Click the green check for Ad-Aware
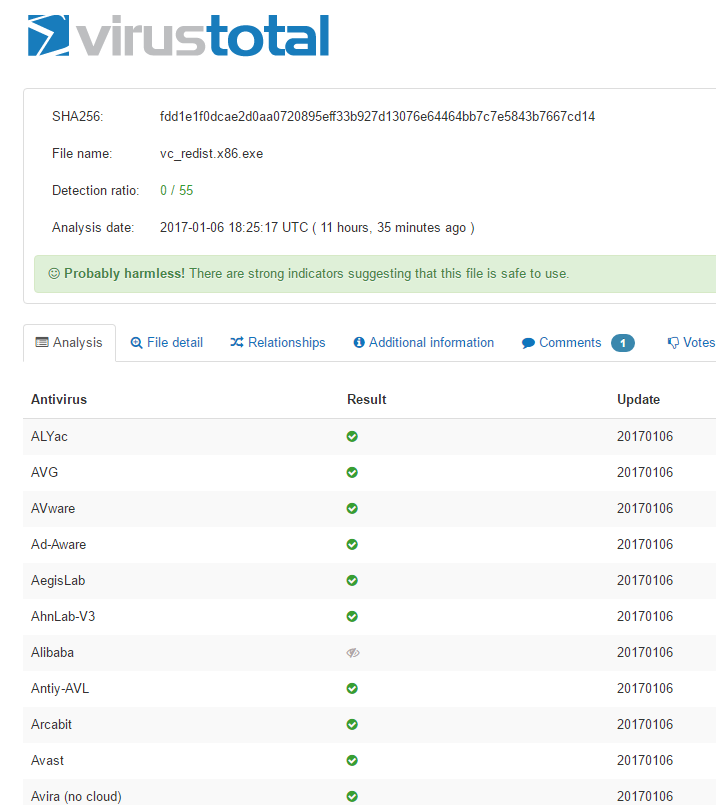Screen dimensions: 716x805 pyautogui.click(x=352, y=544)
